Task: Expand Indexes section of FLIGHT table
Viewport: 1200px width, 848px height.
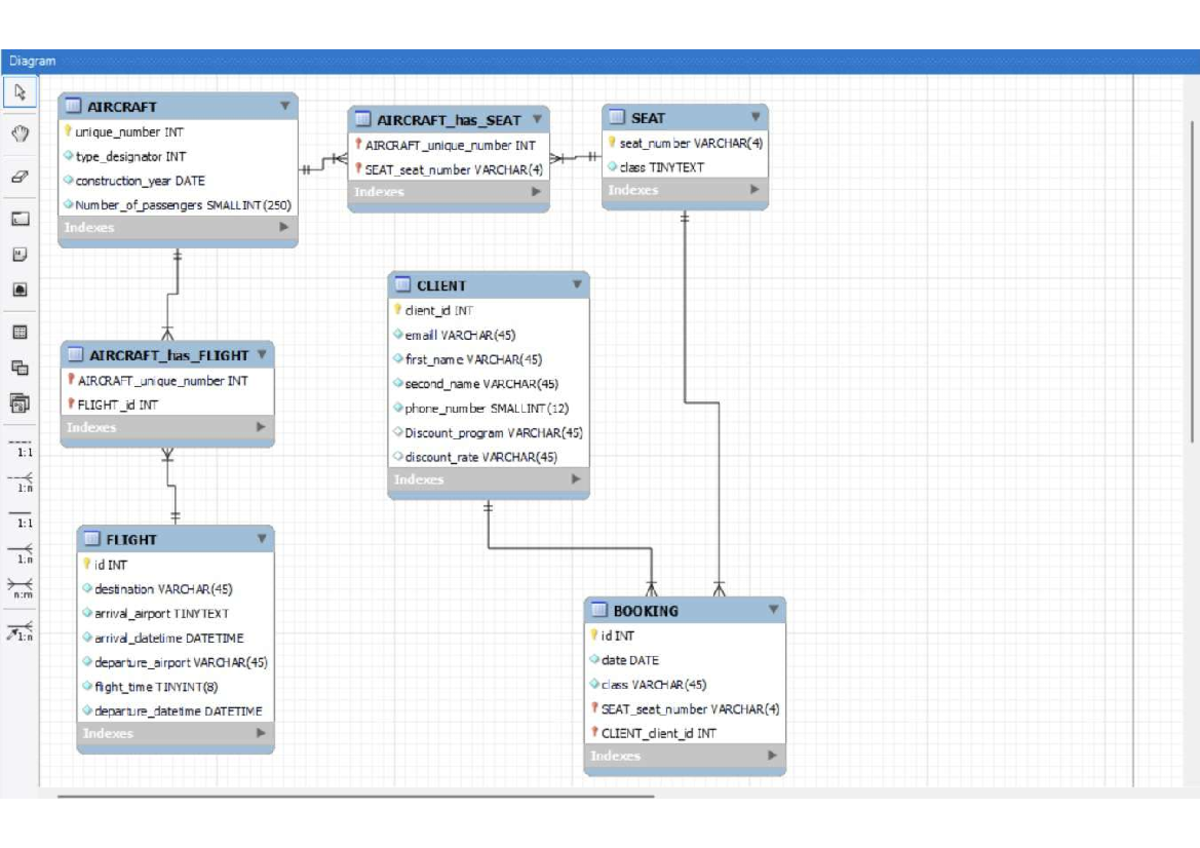Action: click(x=261, y=733)
